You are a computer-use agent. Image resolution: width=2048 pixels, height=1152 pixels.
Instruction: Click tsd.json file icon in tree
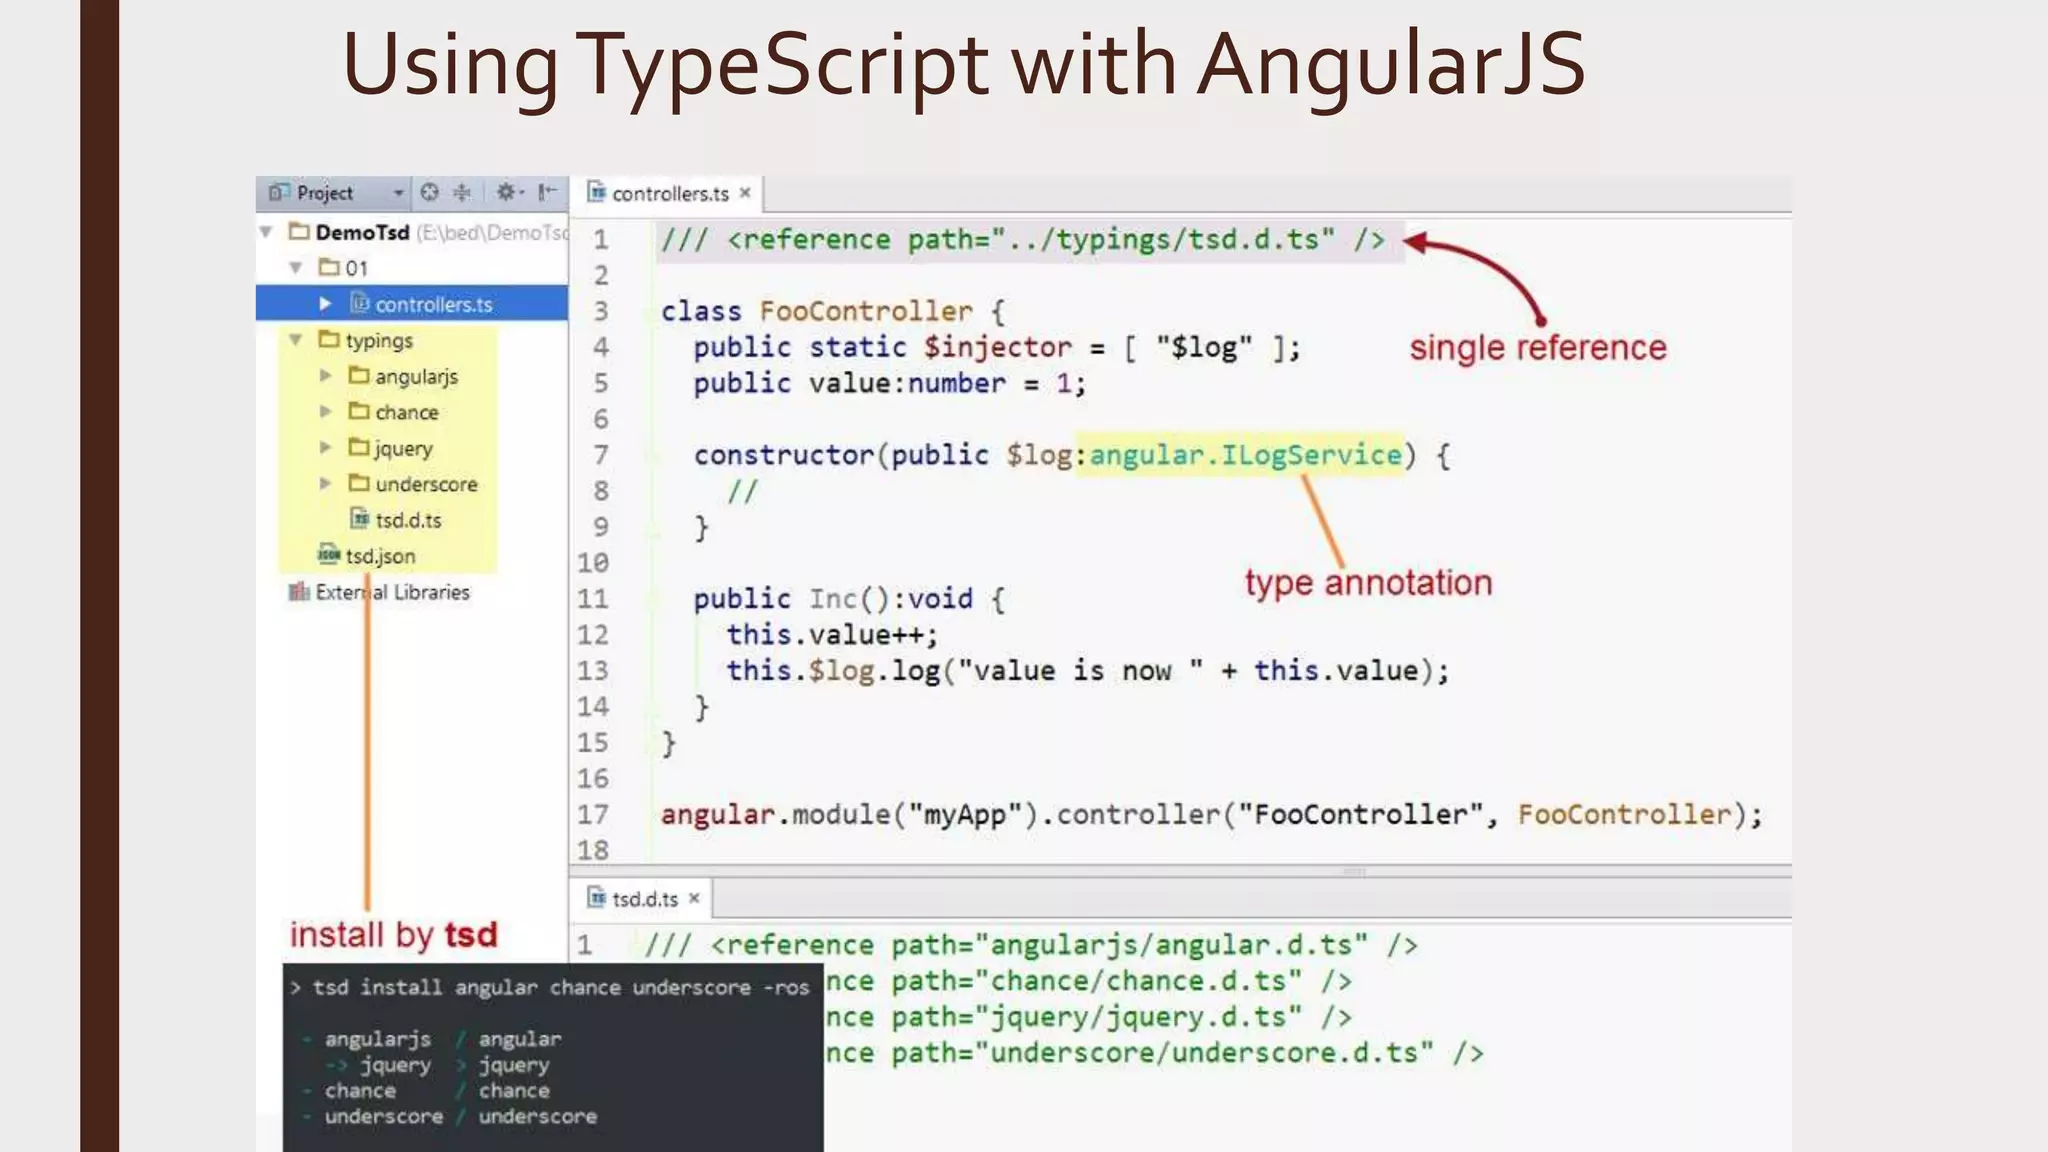coord(328,555)
